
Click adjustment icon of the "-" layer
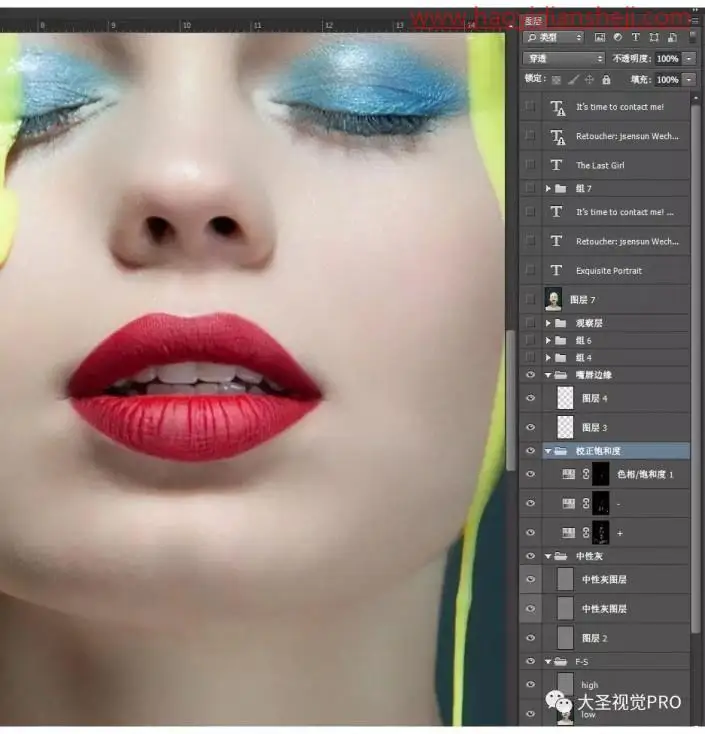[x=568, y=503]
